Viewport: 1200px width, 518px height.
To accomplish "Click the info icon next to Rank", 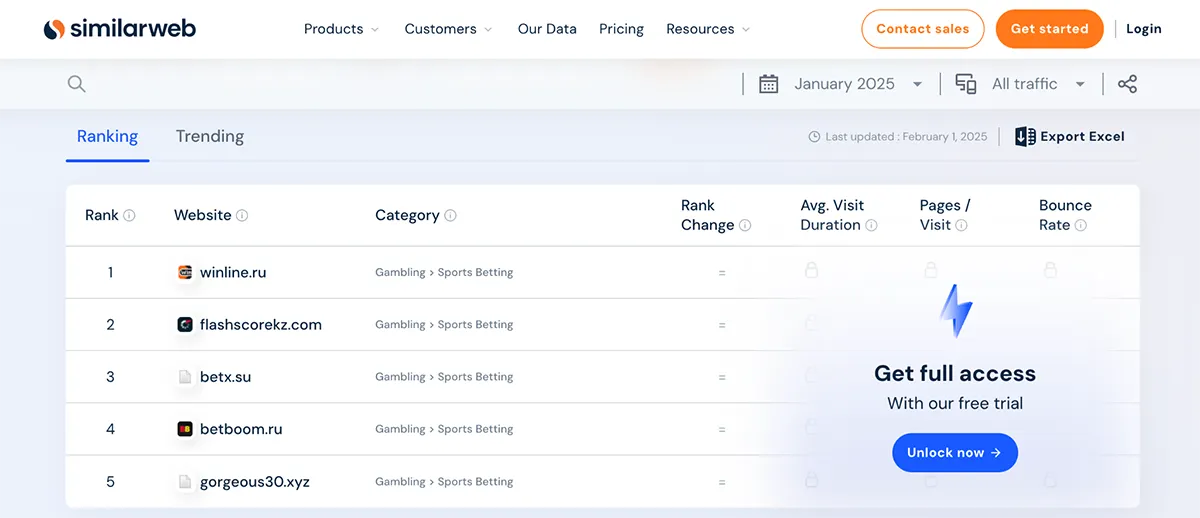I will click(x=129, y=216).
